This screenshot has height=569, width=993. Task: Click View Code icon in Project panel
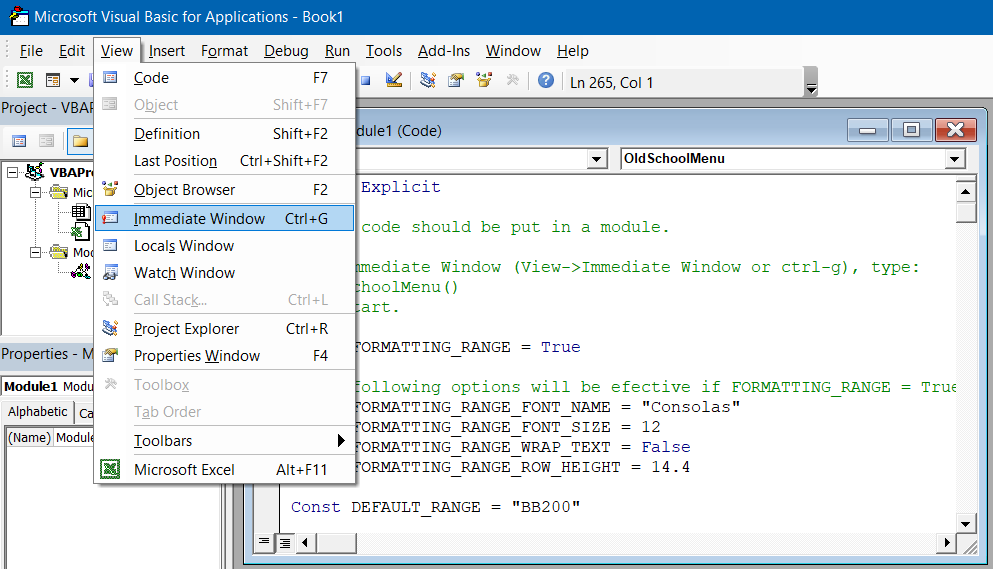[x=20, y=141]
